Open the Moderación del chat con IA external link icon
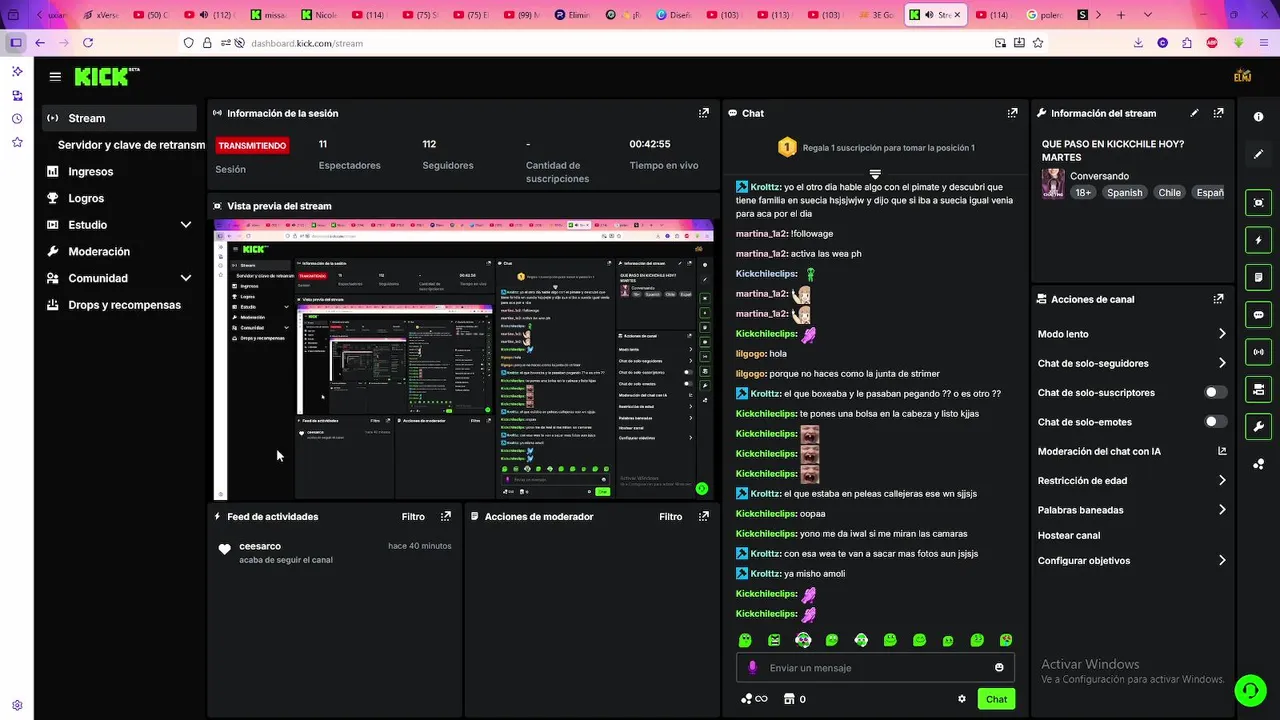 click(1222, 451)
